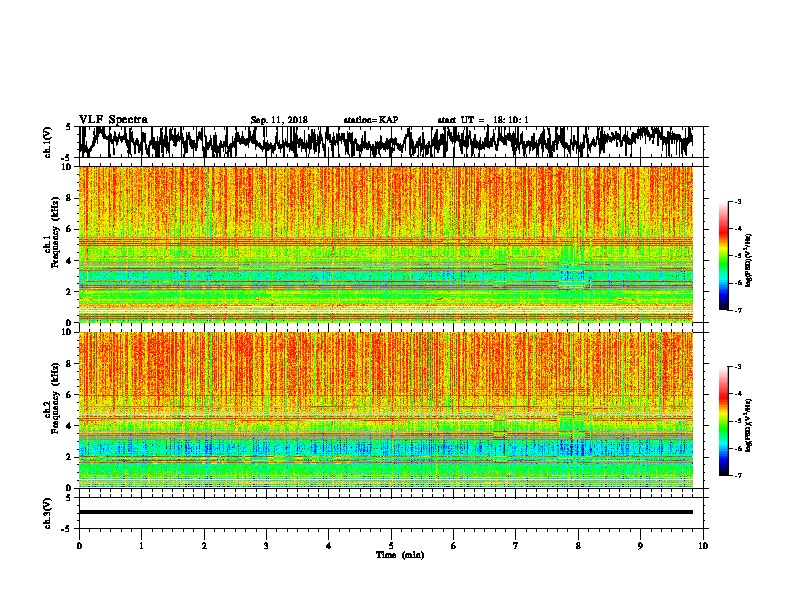The width and height of the screenshot is (792, 612).
Task: Click the "ch.1(V)" waveform axis label
Action: point(48,142)
